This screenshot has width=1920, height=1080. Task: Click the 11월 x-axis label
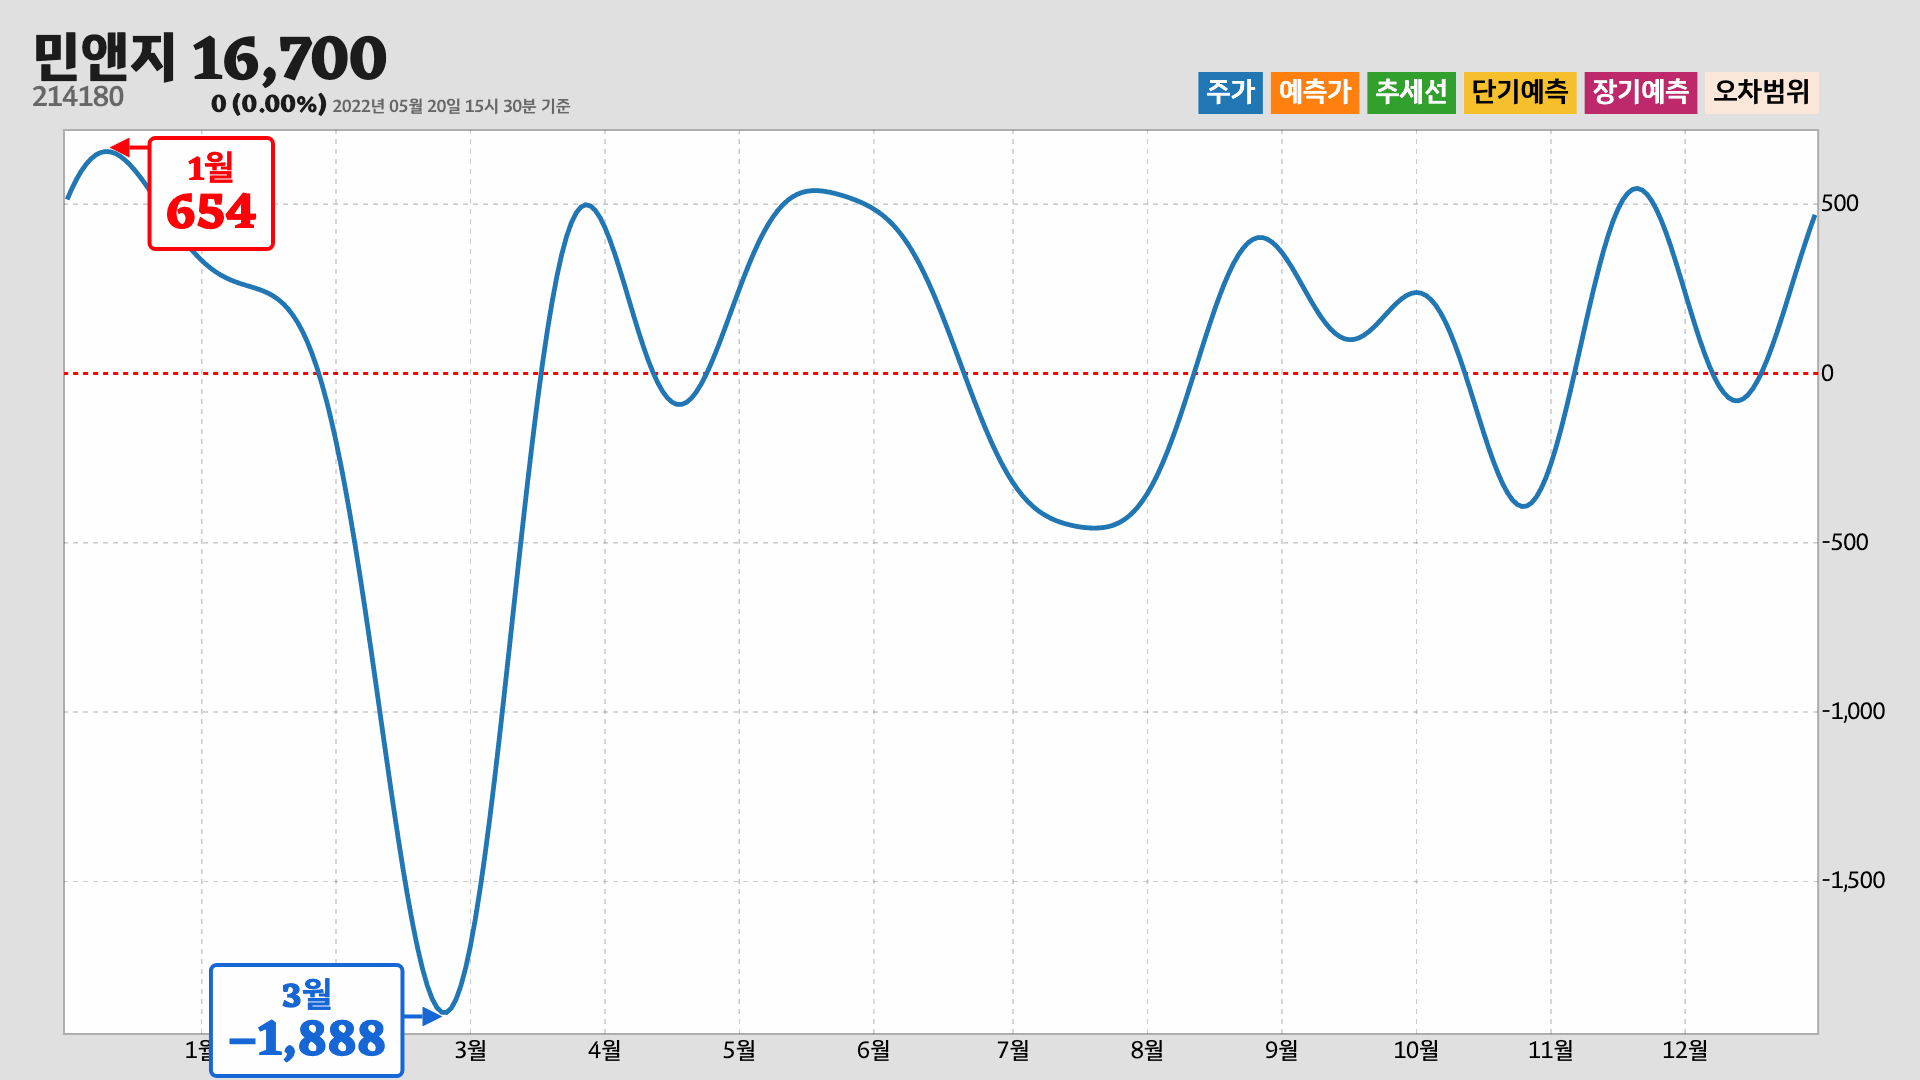tap(1550, 1050)
